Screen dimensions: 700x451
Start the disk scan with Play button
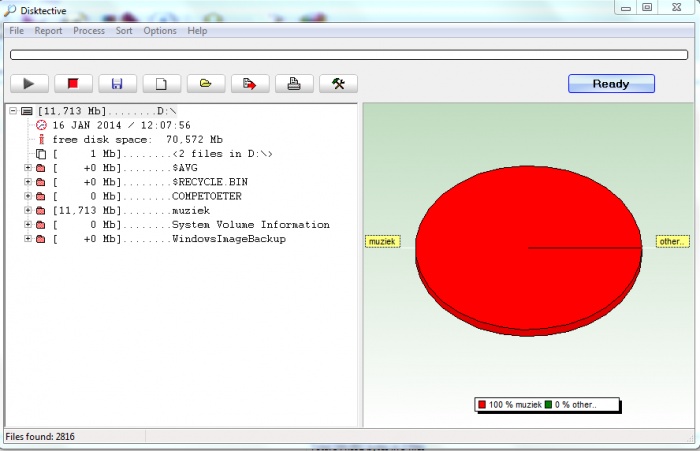click(29, 84)
